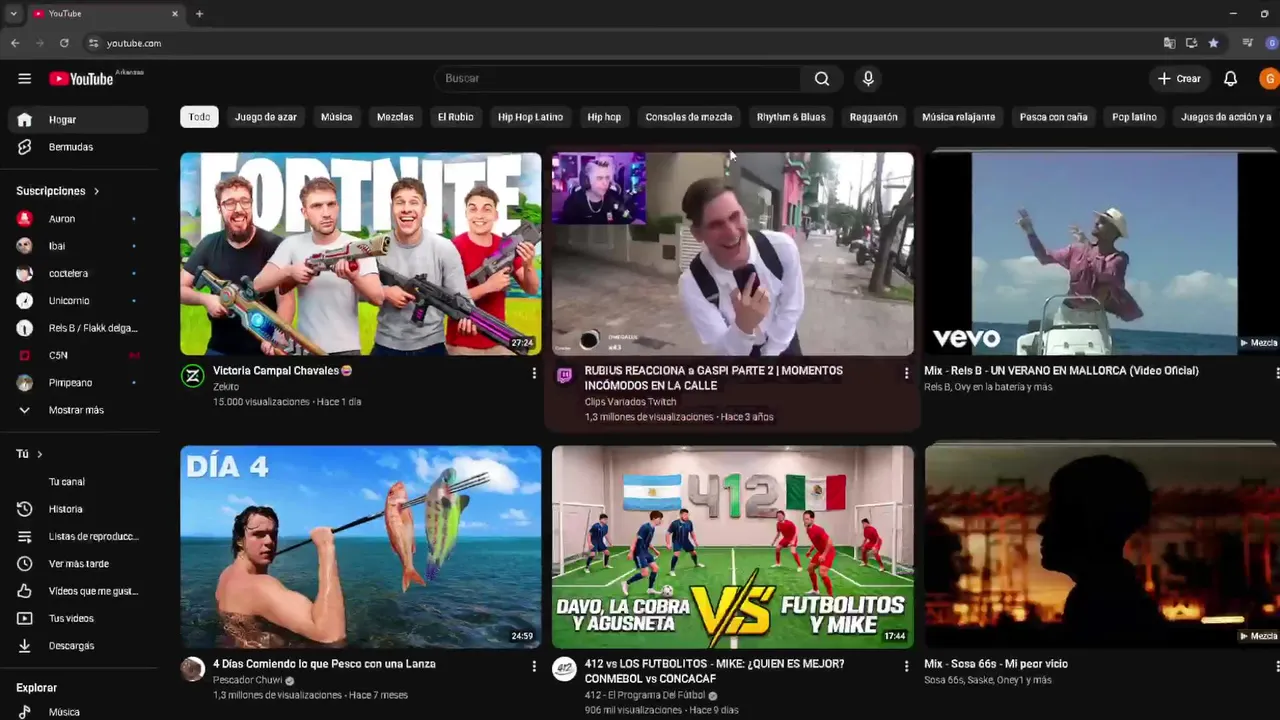The height and width of the screenshot is (720, 1280).
Task: Select the Hip Hop Latino chip
Action: (530, 117)
